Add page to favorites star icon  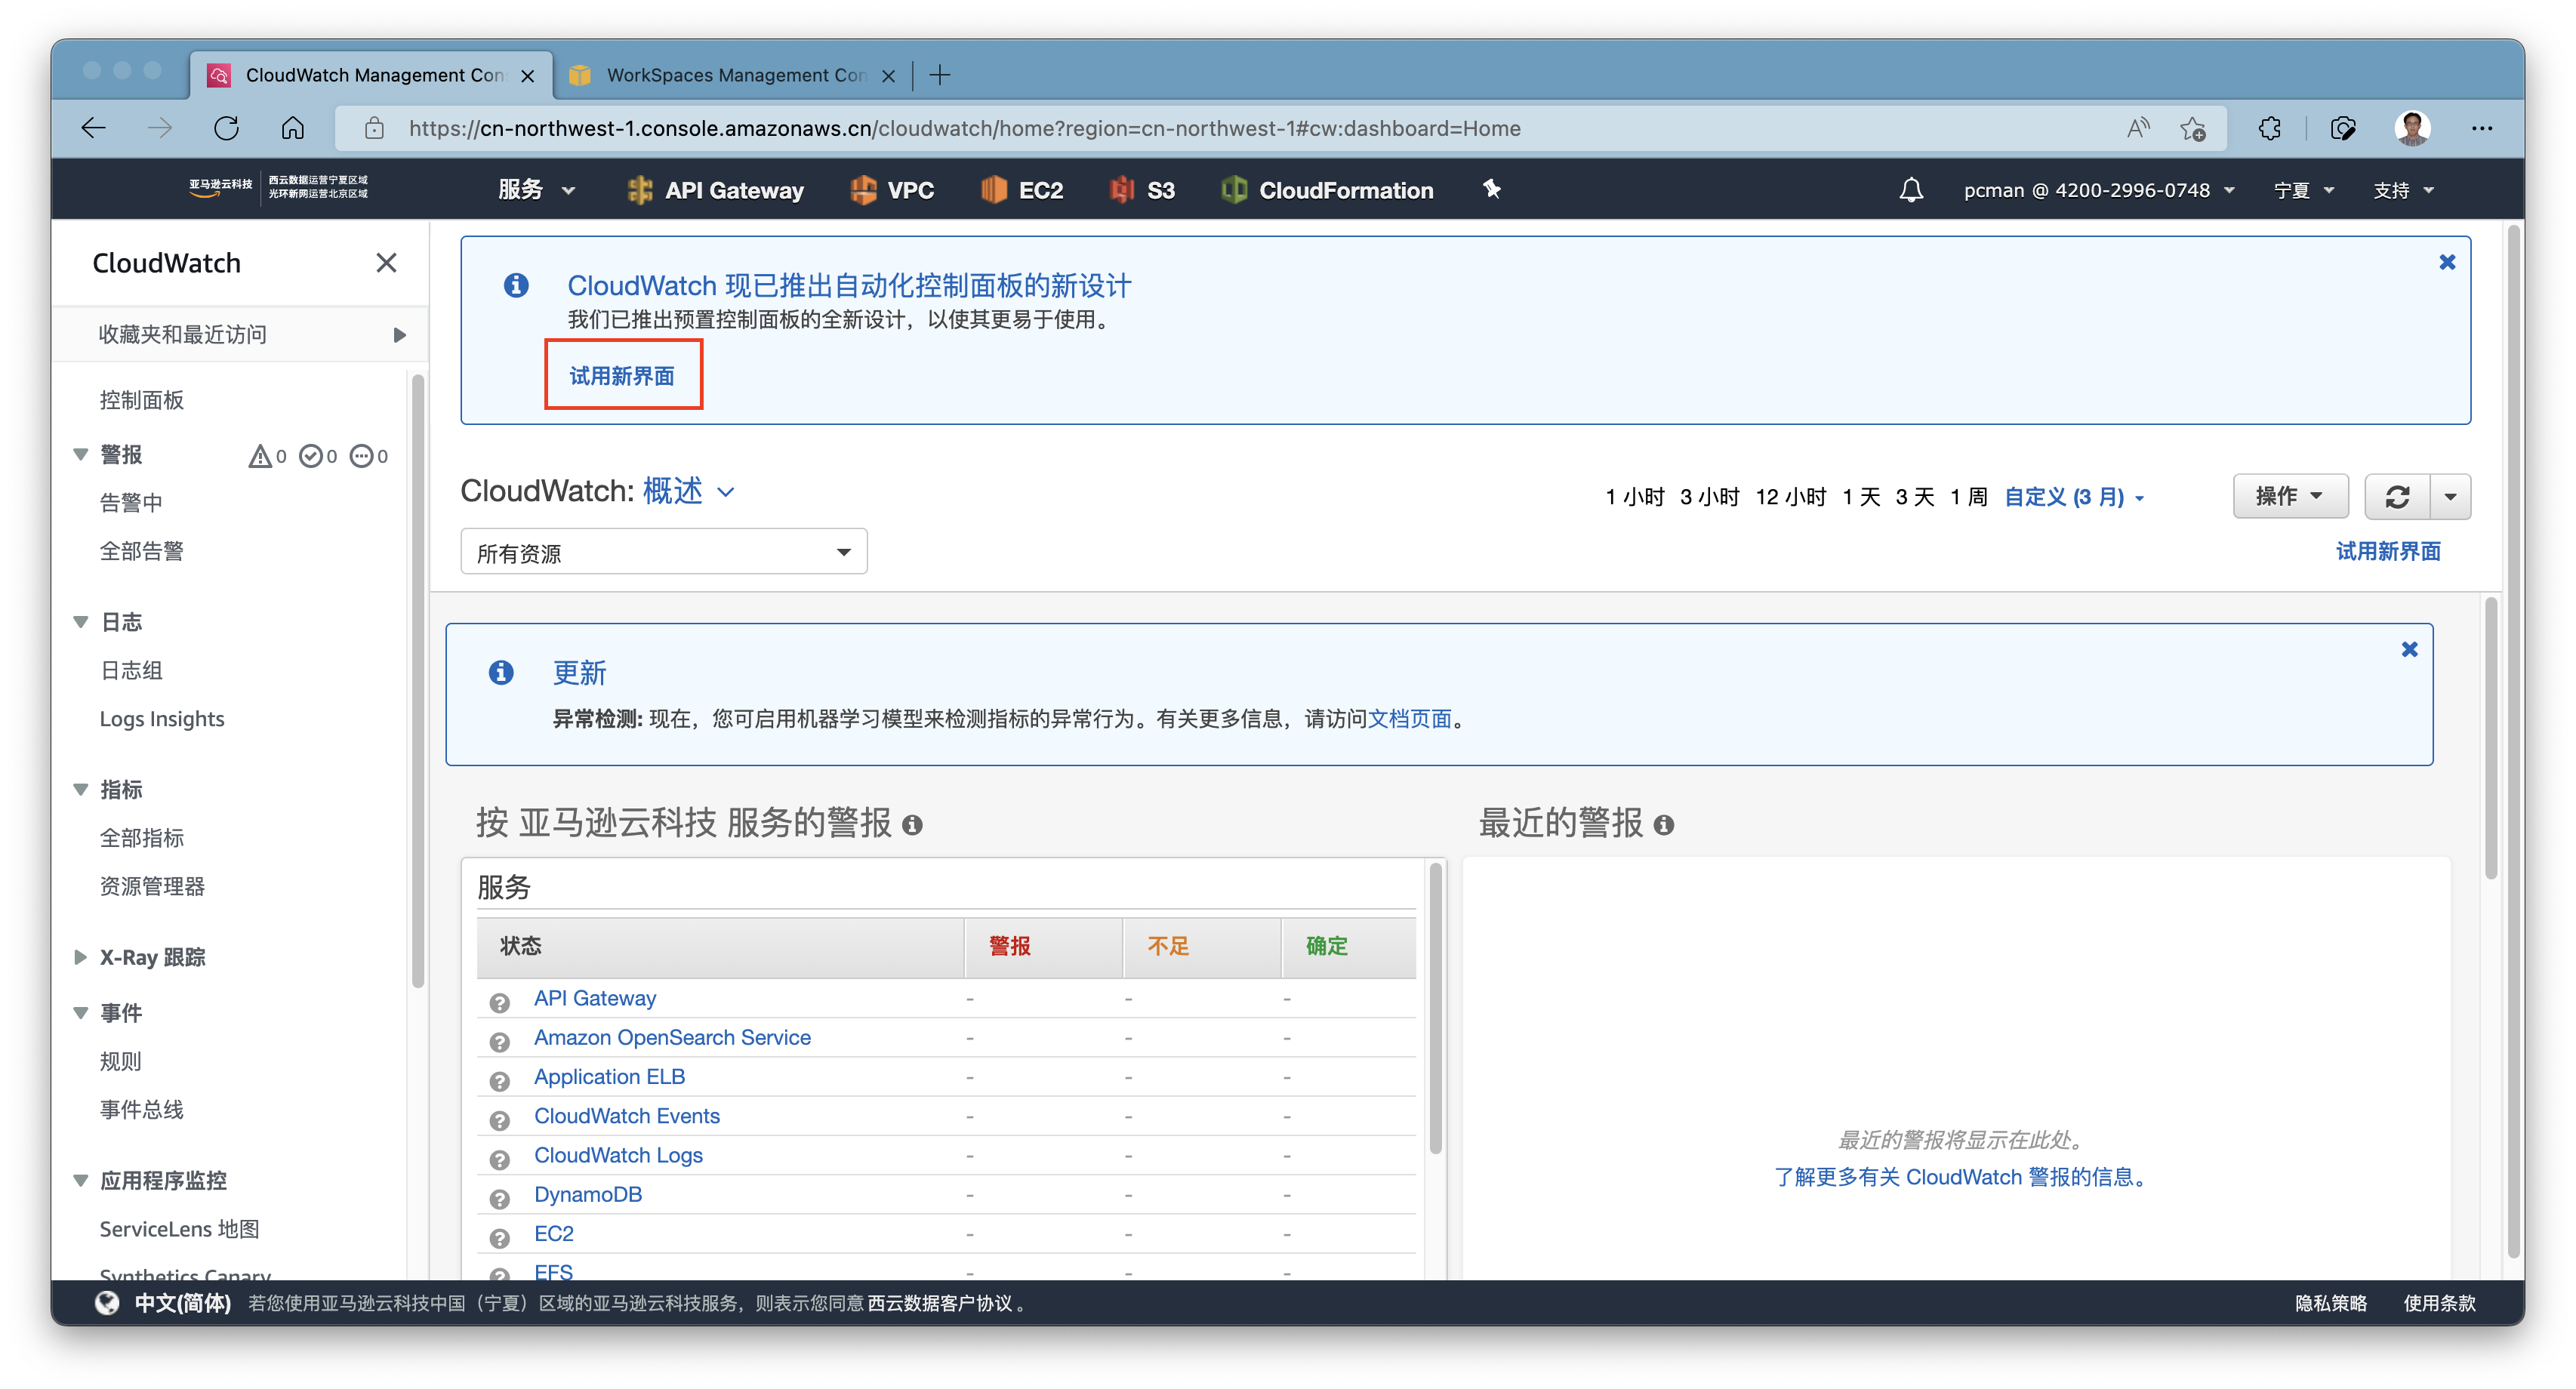click(2194, 128)
